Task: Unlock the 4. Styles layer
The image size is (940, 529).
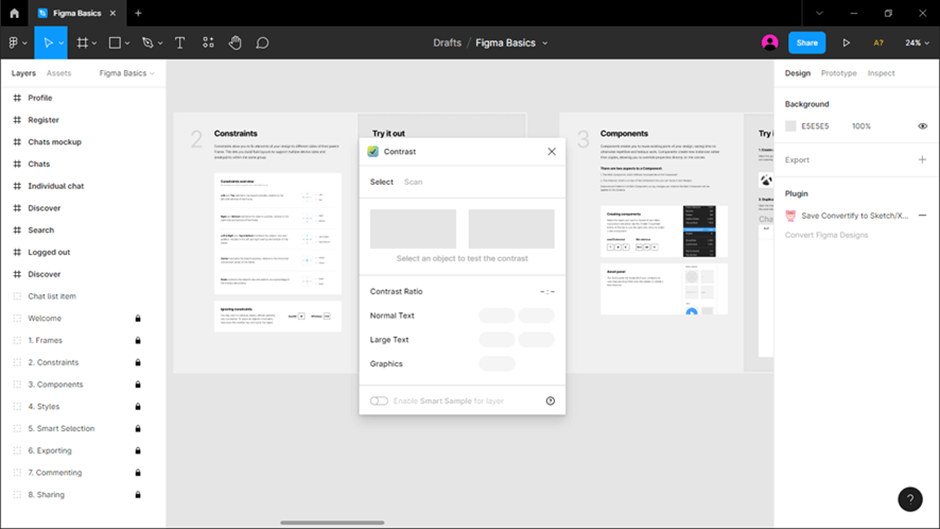Action: point(137,407)
